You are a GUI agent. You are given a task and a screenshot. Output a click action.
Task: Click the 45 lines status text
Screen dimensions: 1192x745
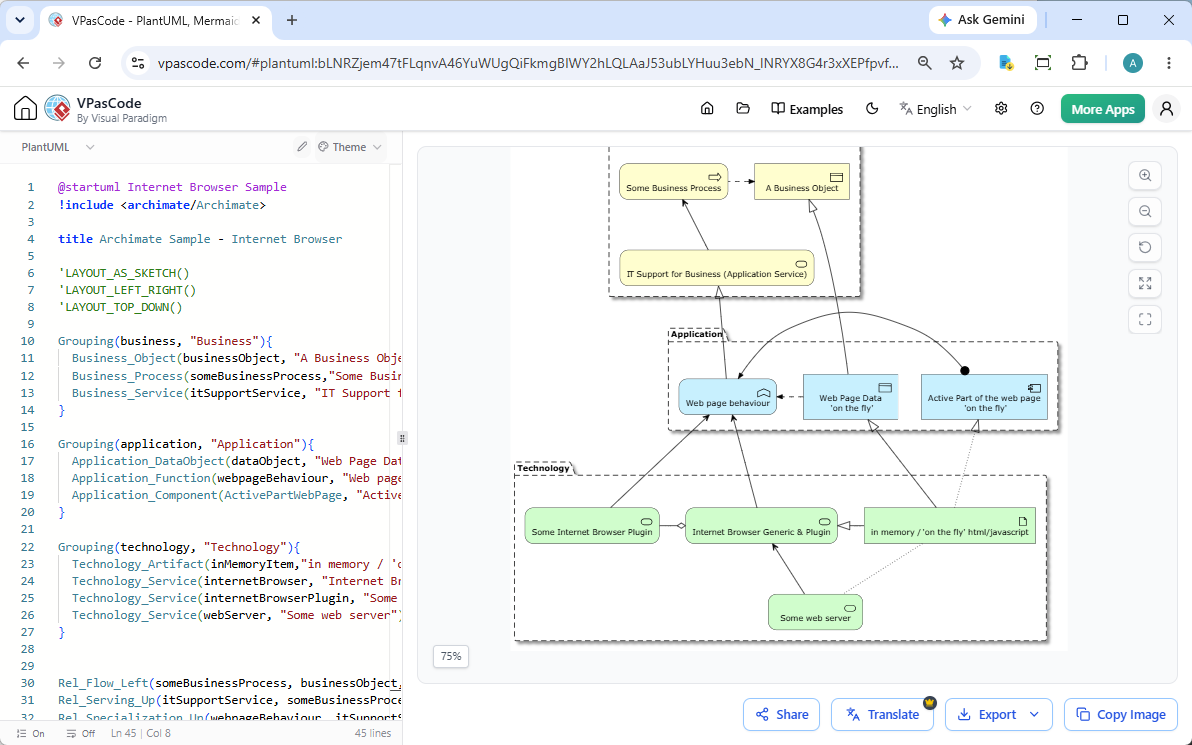click(372, 734)
